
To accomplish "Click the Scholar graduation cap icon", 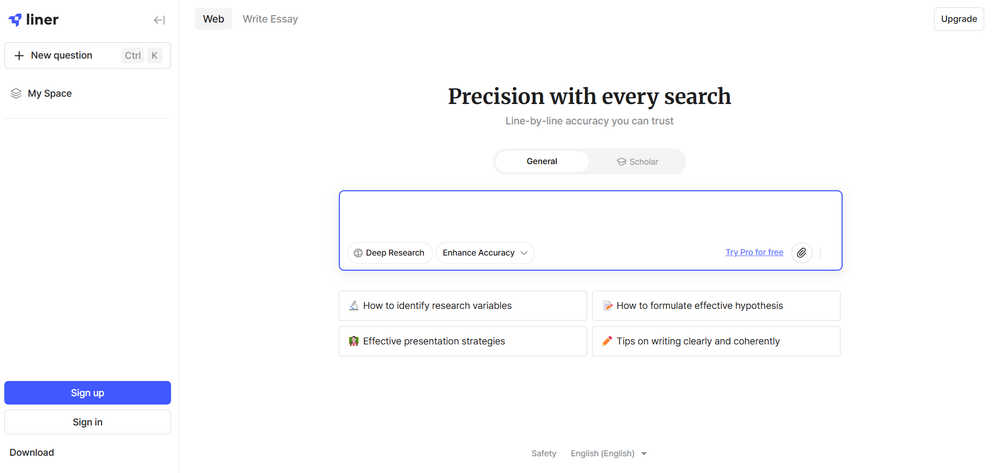I will point(621,162).
